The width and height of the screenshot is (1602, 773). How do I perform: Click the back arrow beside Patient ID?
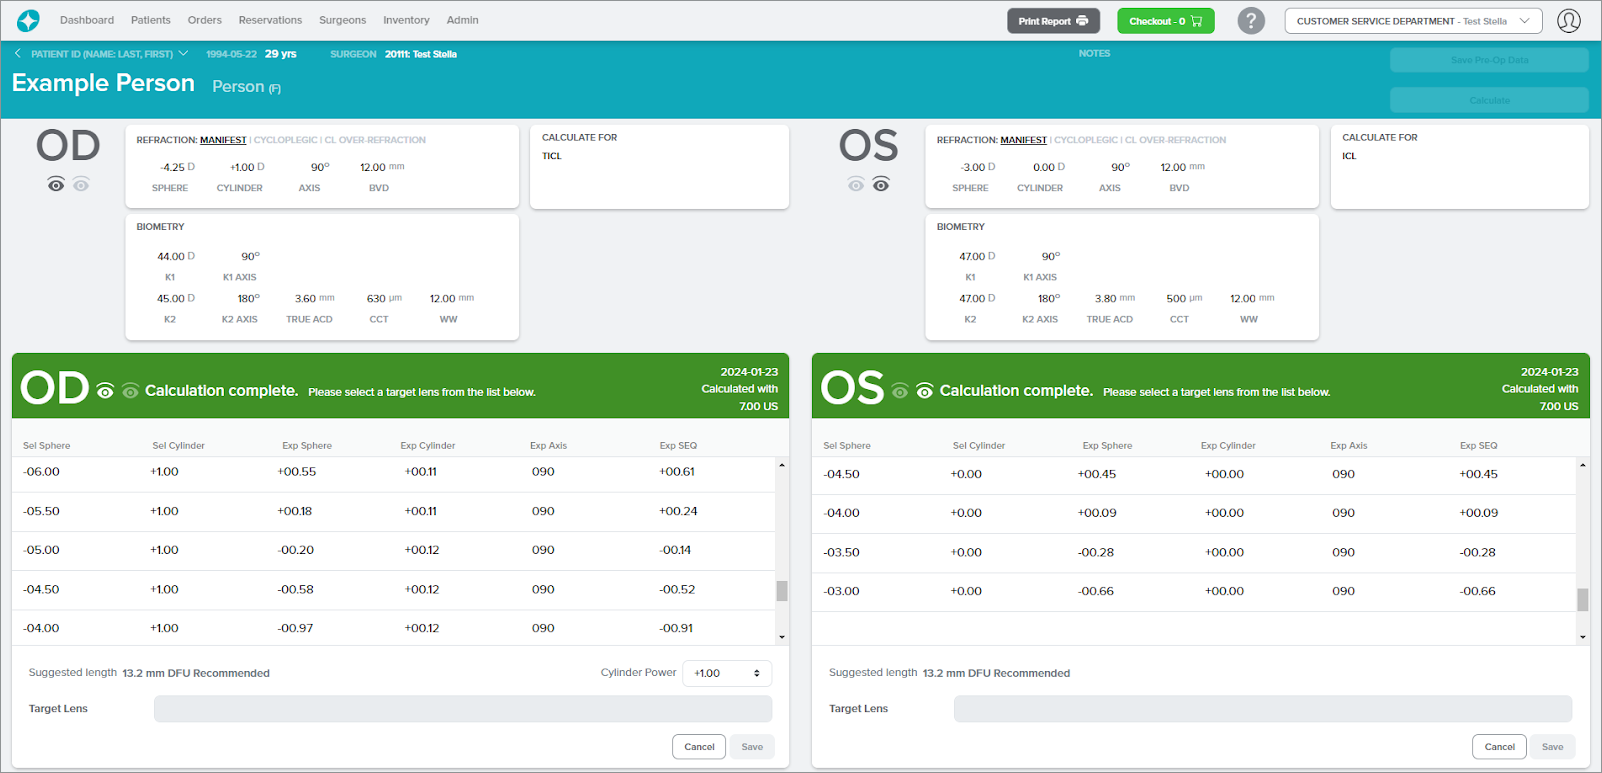pos(18,54)
